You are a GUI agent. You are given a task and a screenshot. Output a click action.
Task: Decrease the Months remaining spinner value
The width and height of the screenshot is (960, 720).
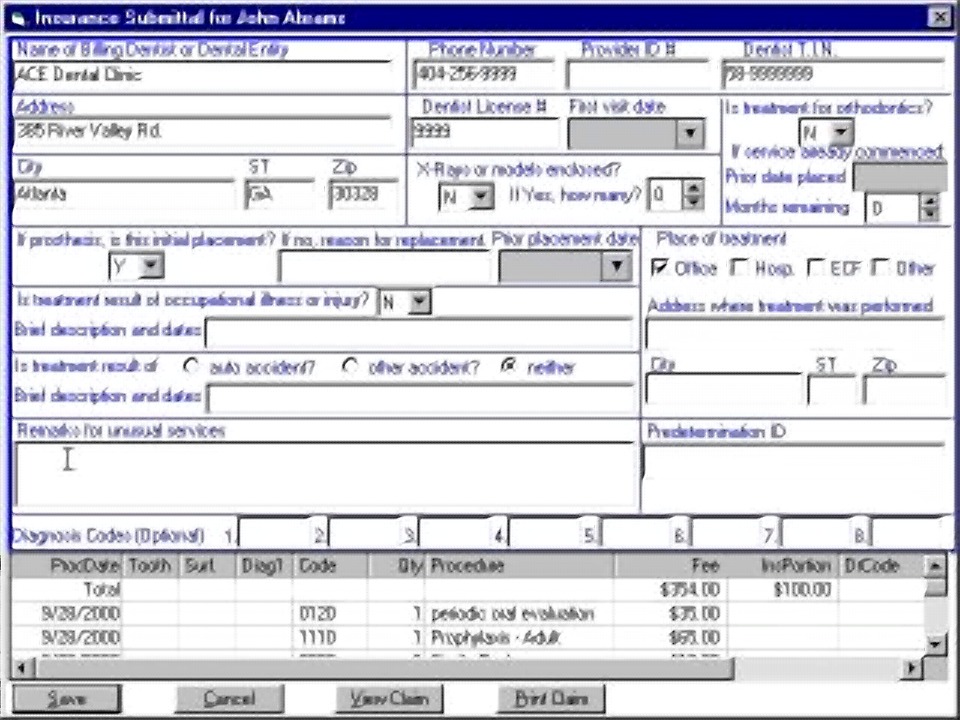pos(930,214)
